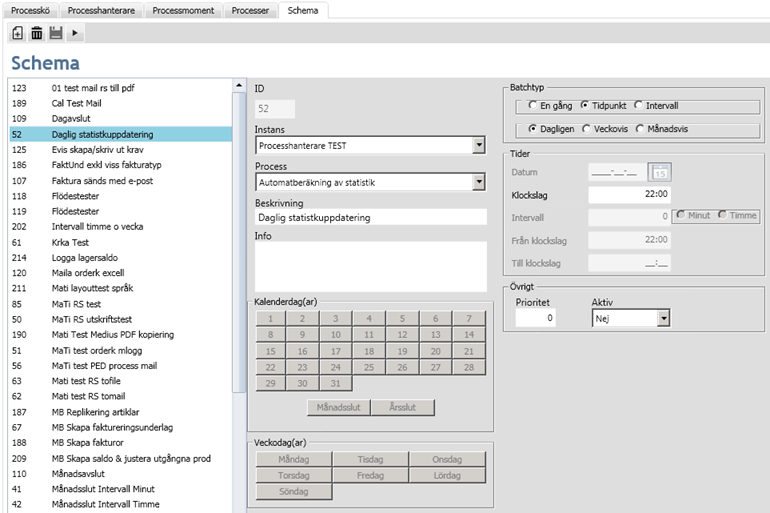This screenshot has width=770, height=513.
Task: Expand the Aktiv dropdown showing Nej
Action: pos(662,318)
